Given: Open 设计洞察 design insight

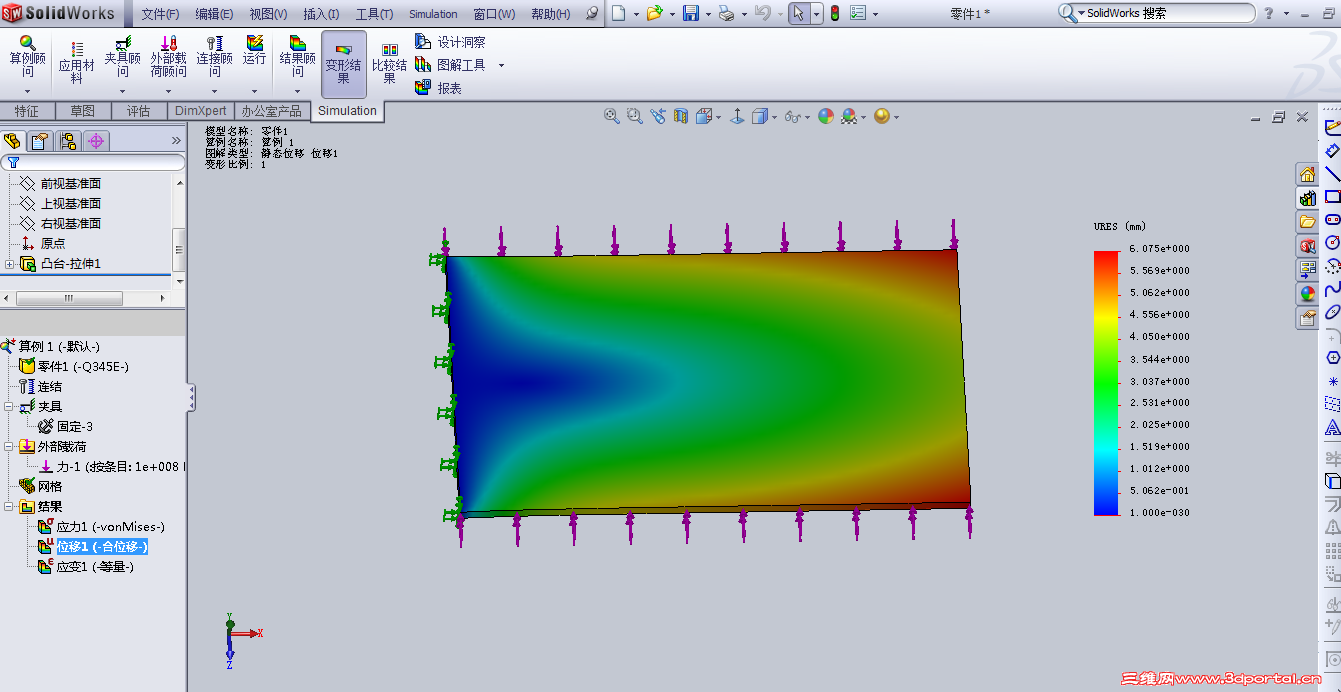Looking at the screenshot, I should click(x=450, y=43).
